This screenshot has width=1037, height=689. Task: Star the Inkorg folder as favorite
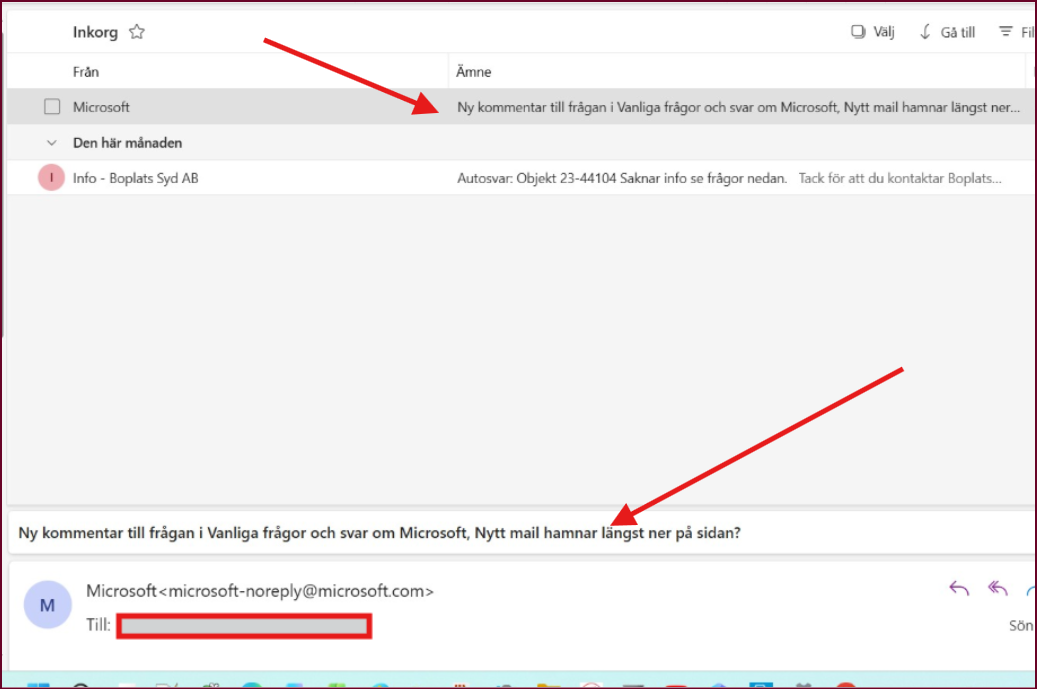(x=137, y=32)
